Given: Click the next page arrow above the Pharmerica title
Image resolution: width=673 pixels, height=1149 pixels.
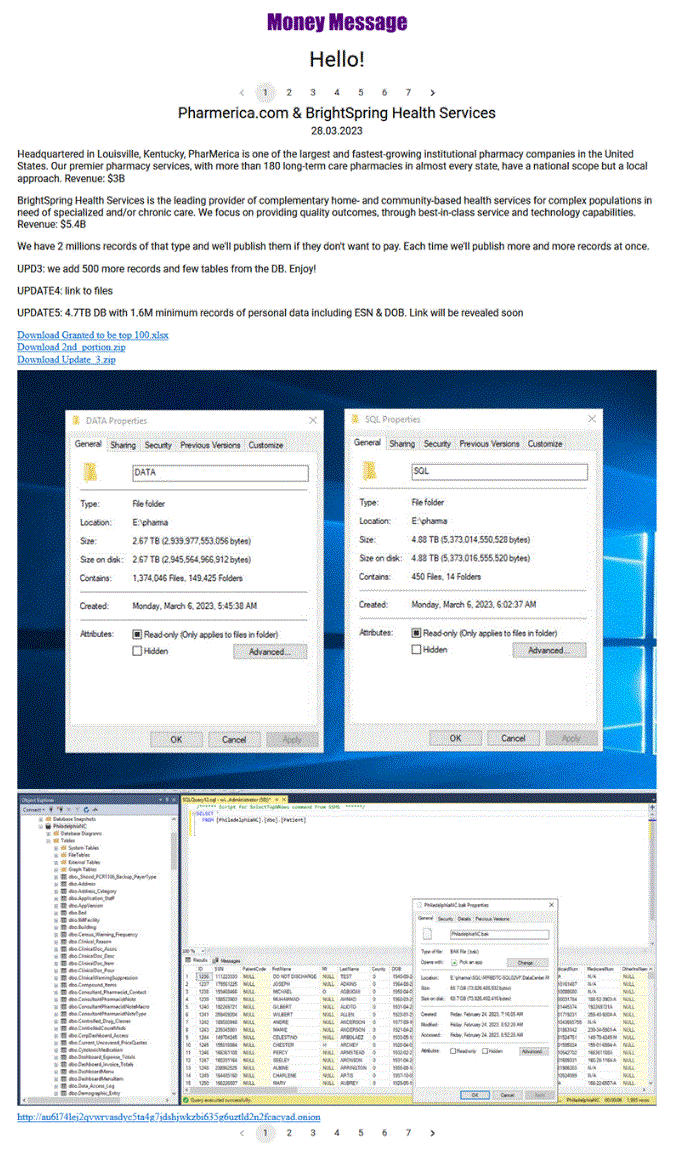Looking at the screenshot, I should 433,92.
